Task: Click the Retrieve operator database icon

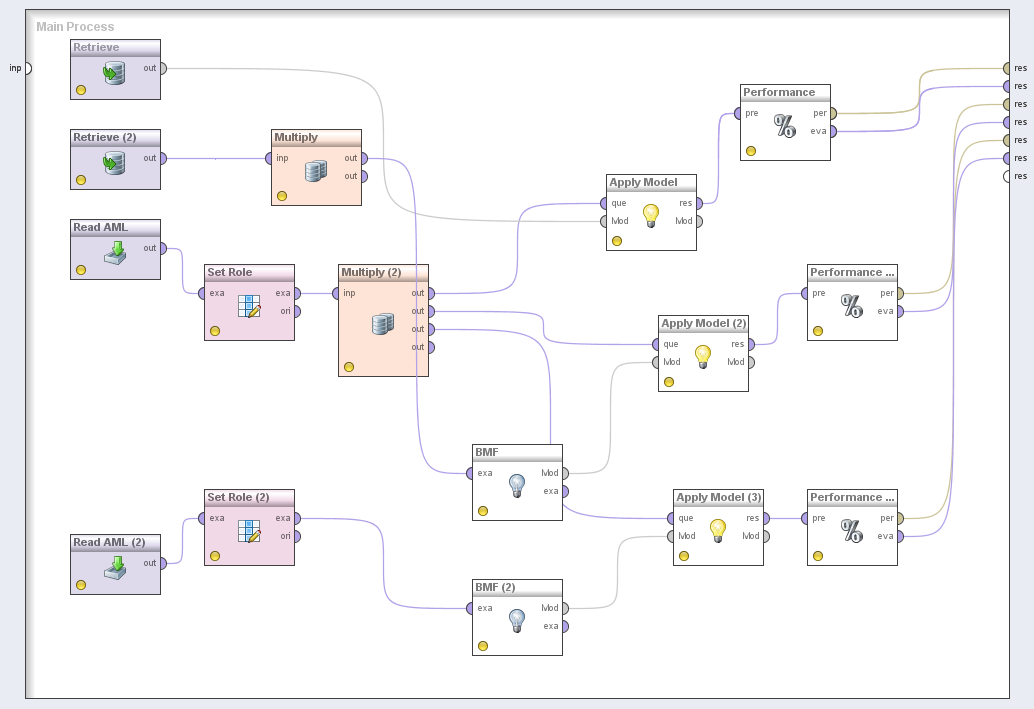Action: 115,73
